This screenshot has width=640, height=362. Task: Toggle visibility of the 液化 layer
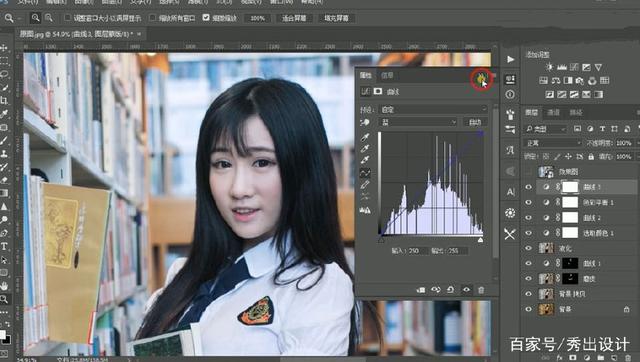529,248
